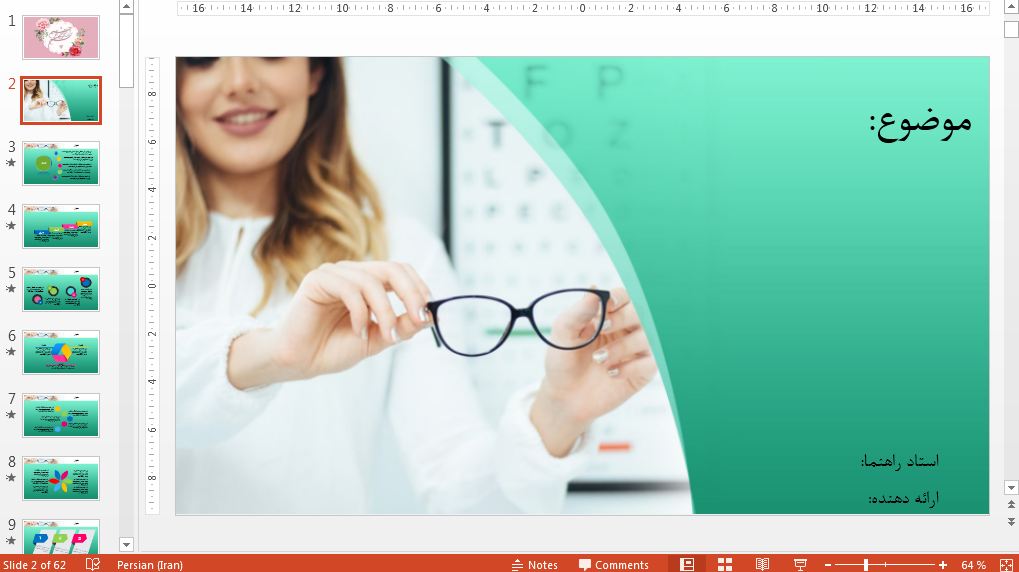Click zoom in plus button
Image resolution: width=1019 pixels, height=572 pixels.
tap(943, 565)
